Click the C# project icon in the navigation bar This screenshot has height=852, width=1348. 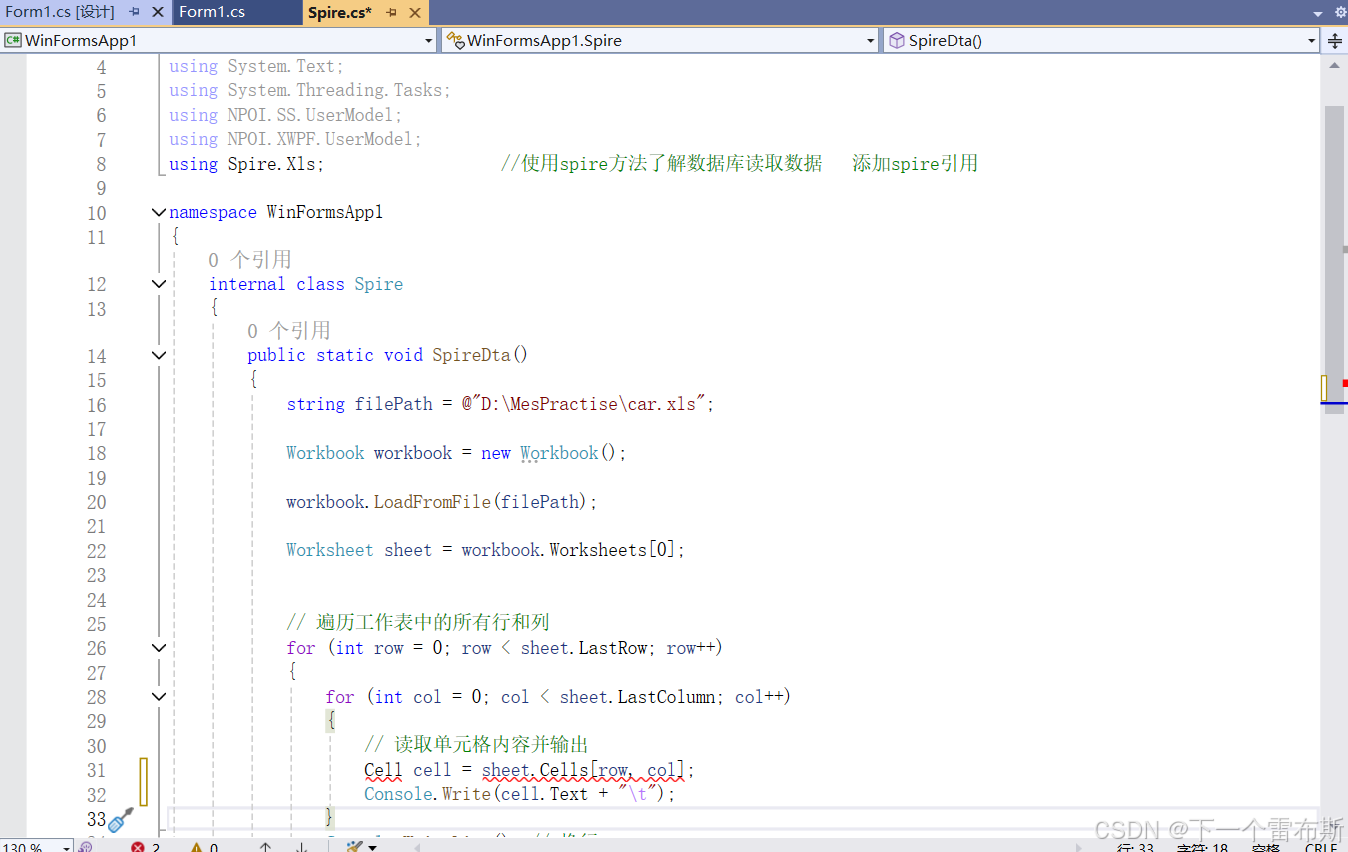[x=14, y=41]
